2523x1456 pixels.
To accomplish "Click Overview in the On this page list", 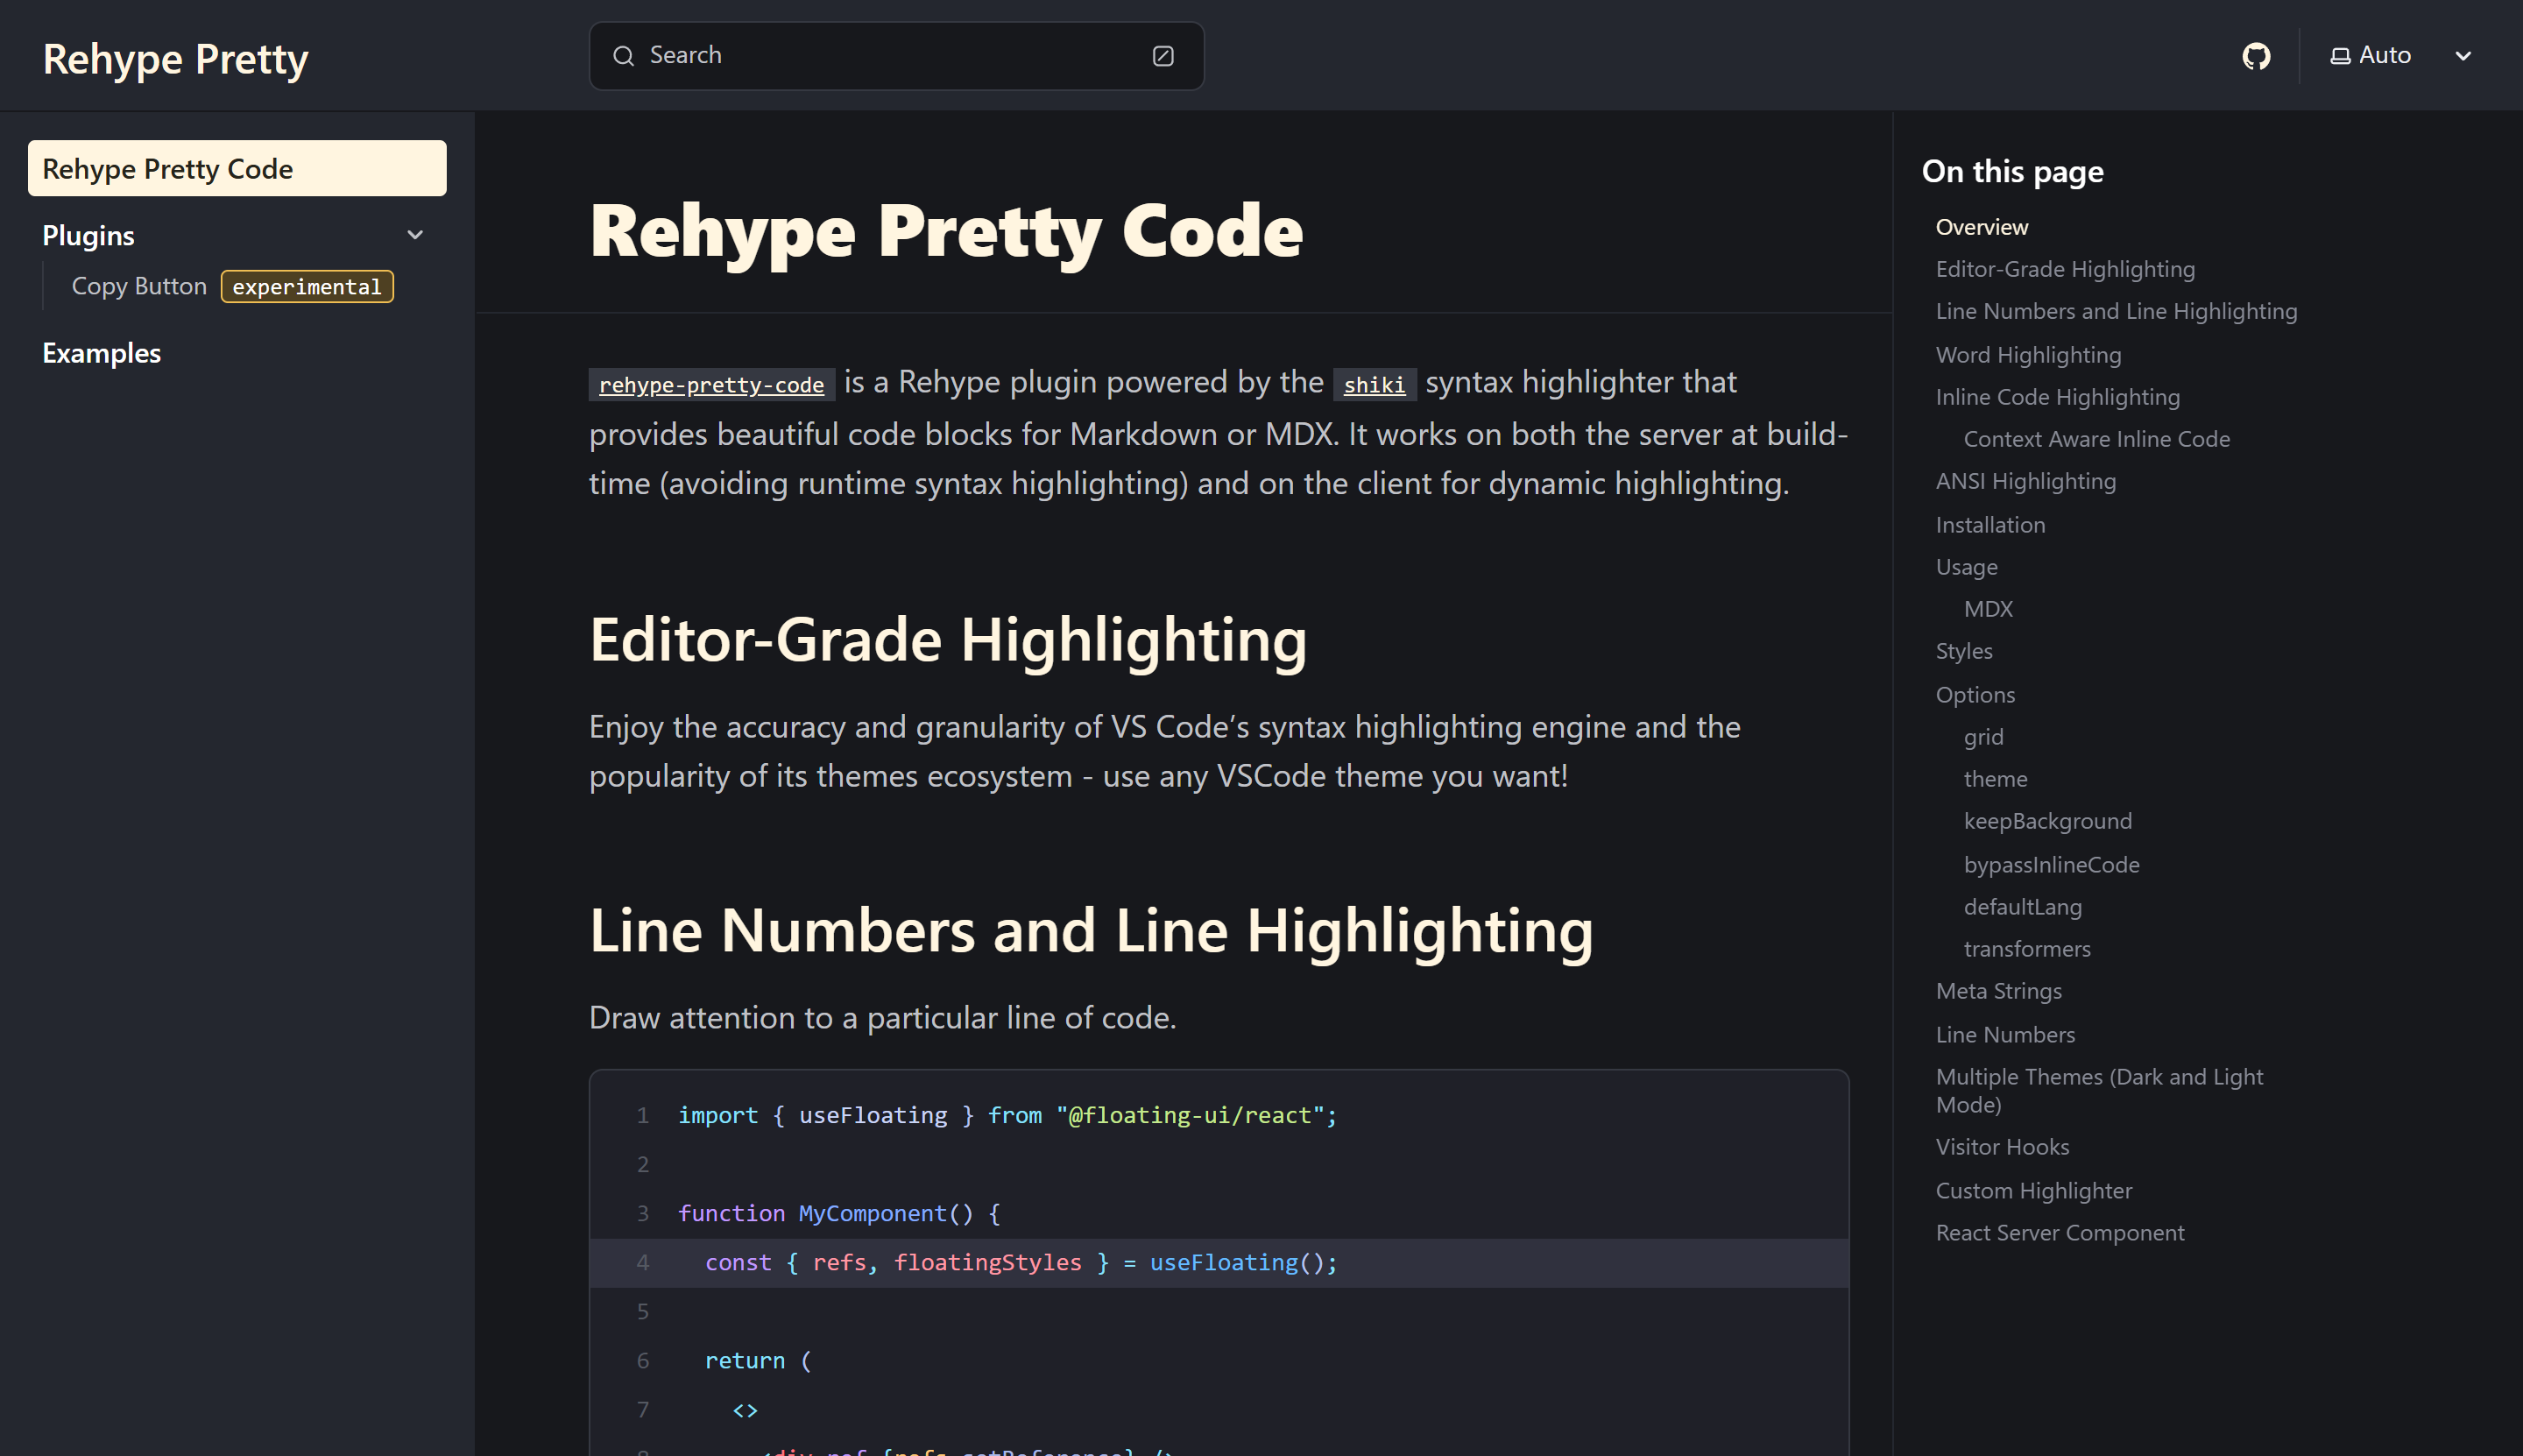I will [1981, 226].
